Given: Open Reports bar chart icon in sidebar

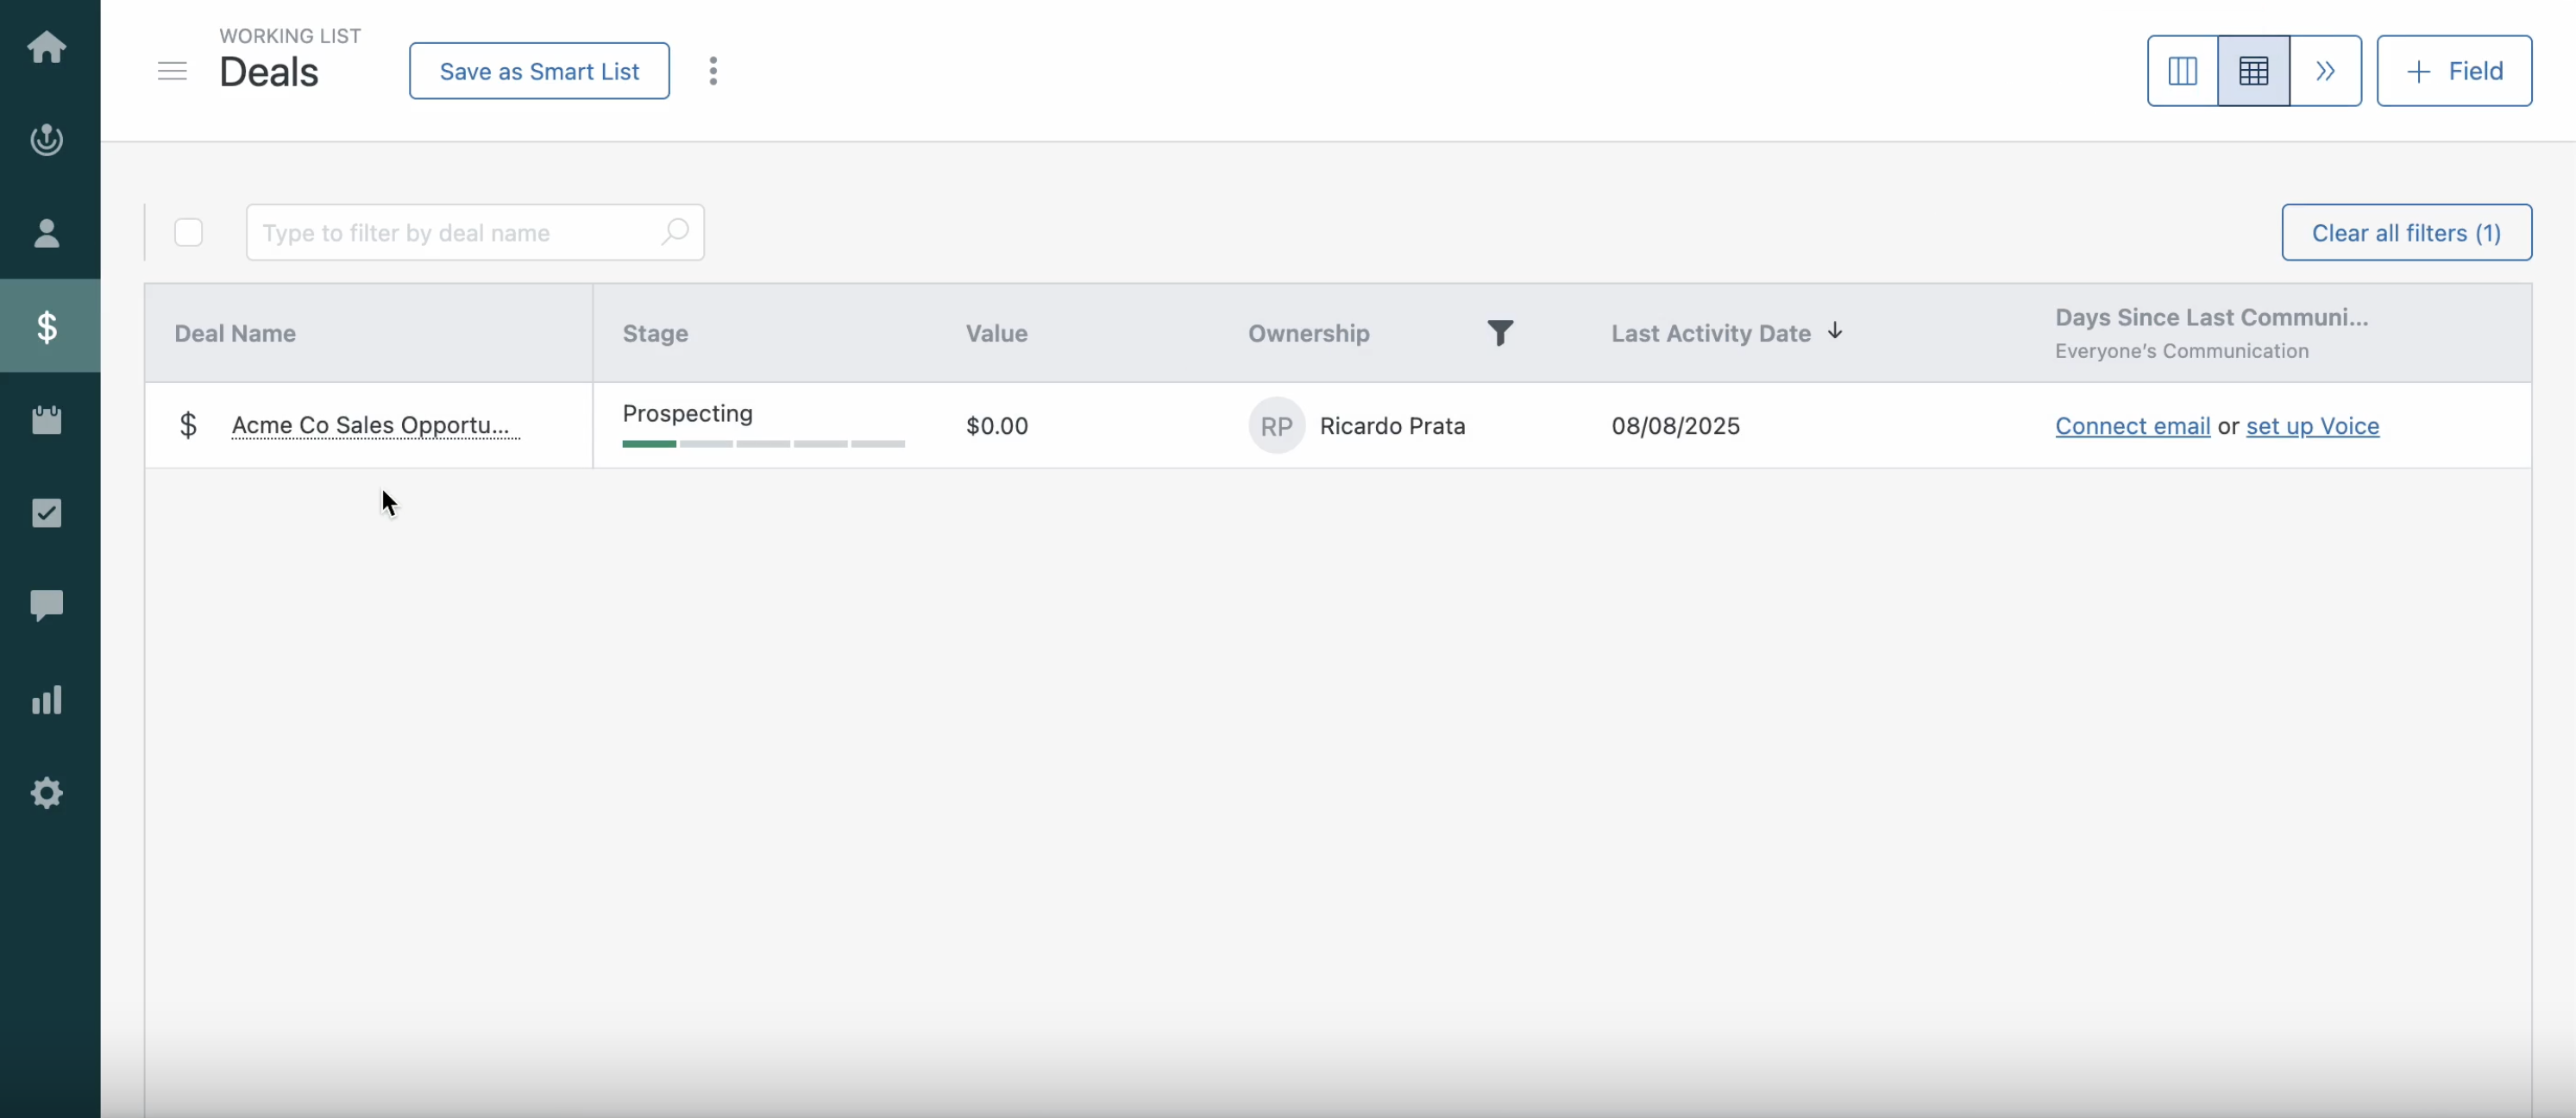Looking at the screenshot, I should pyautogui.click(x=47, y=699).
